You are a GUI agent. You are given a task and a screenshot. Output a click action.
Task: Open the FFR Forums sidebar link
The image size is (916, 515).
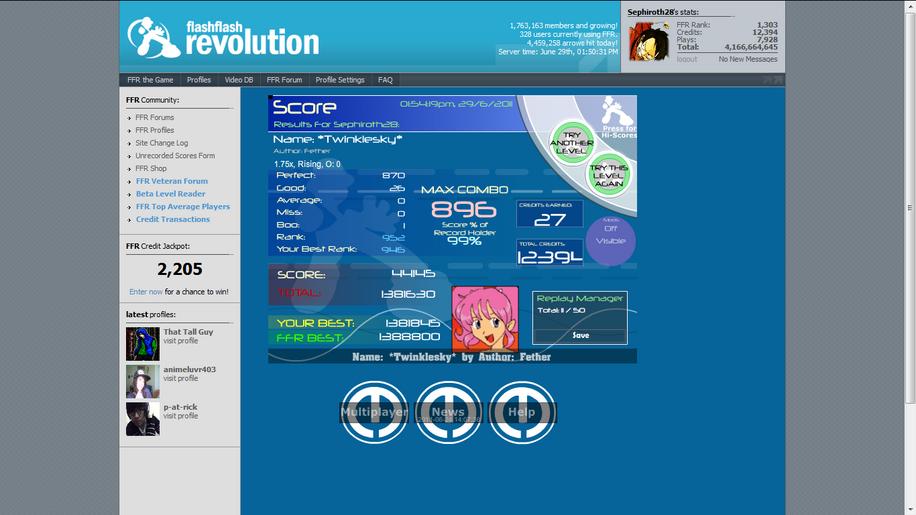(155, 117)
